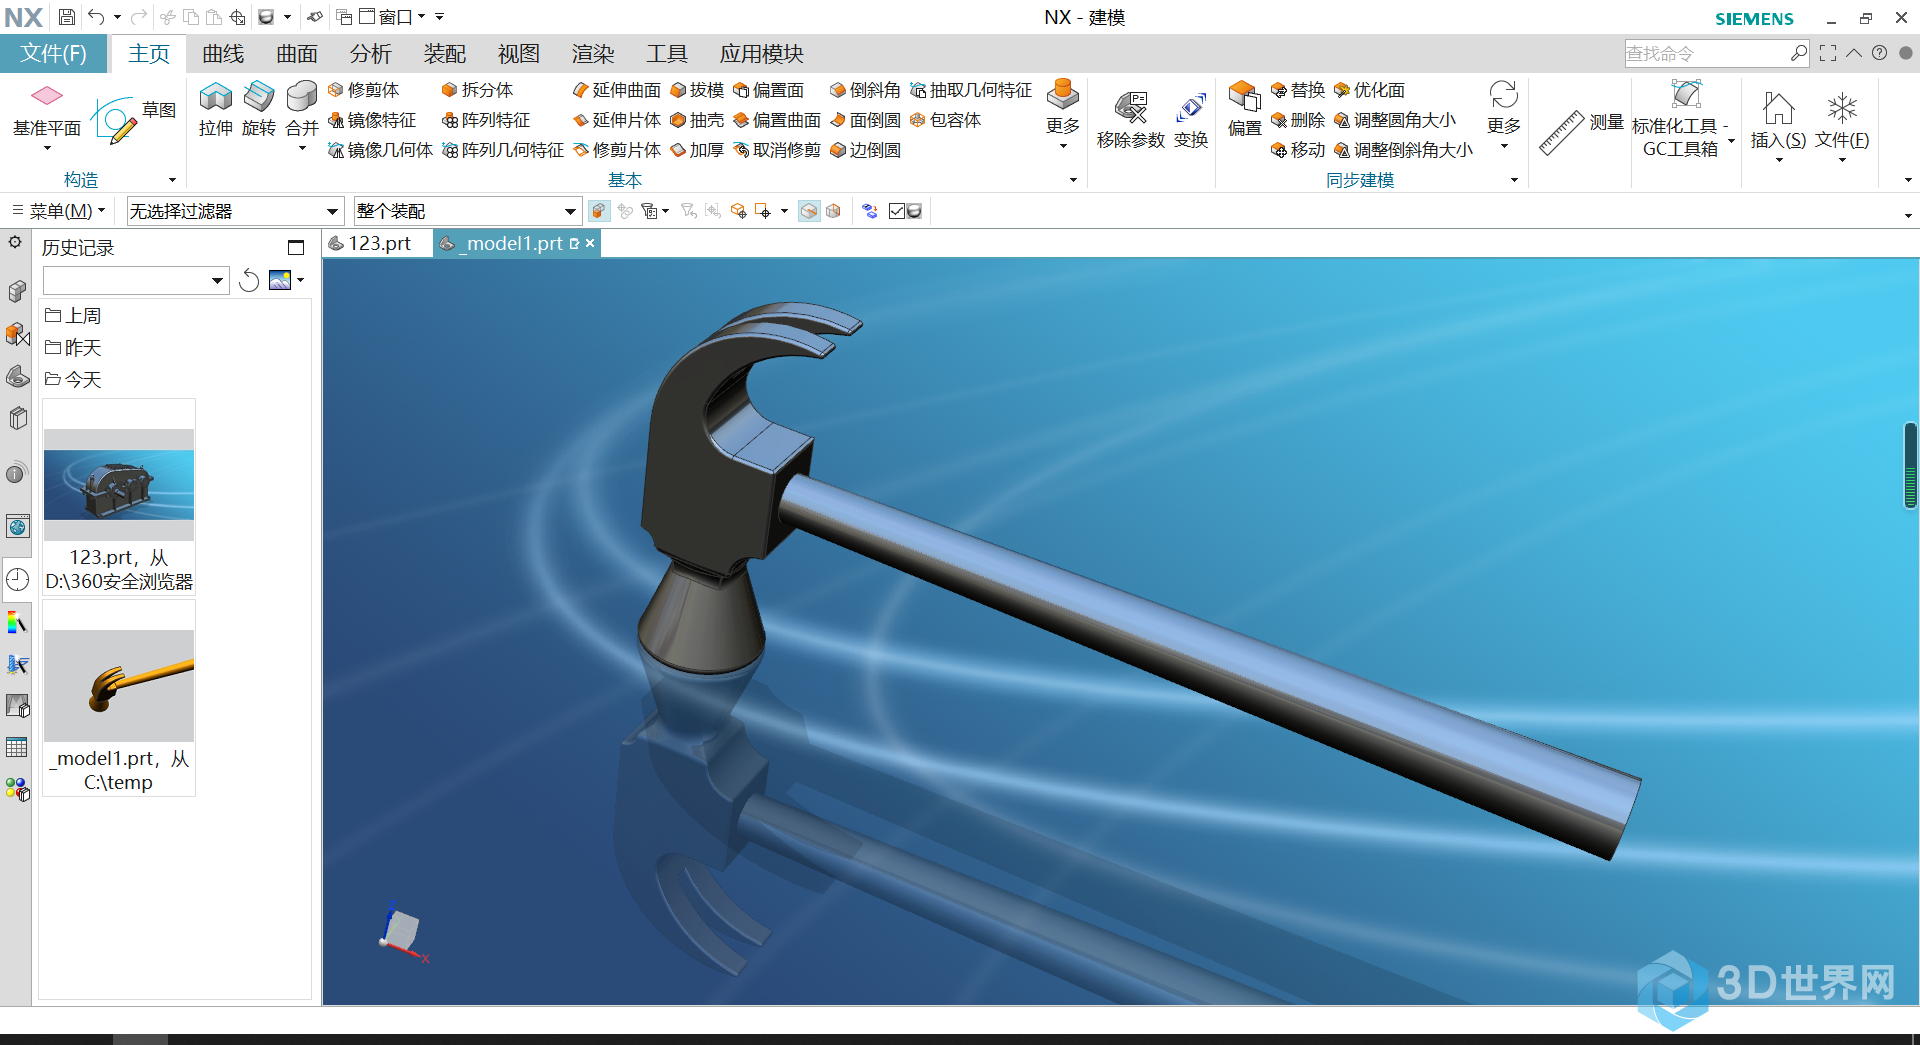Open the 整个装配 scope dropdown
This screenshot has height=1045, width=1920.
point(467,211)
